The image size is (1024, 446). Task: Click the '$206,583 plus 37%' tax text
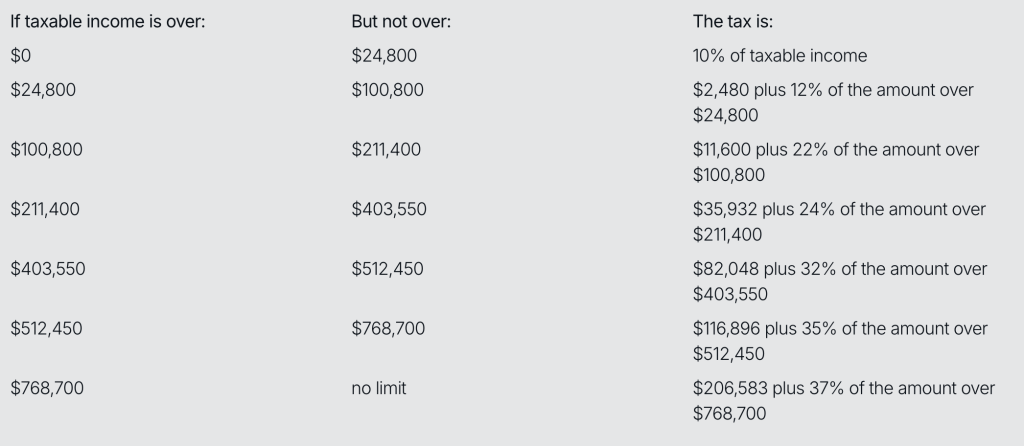(x=844, y=400)
